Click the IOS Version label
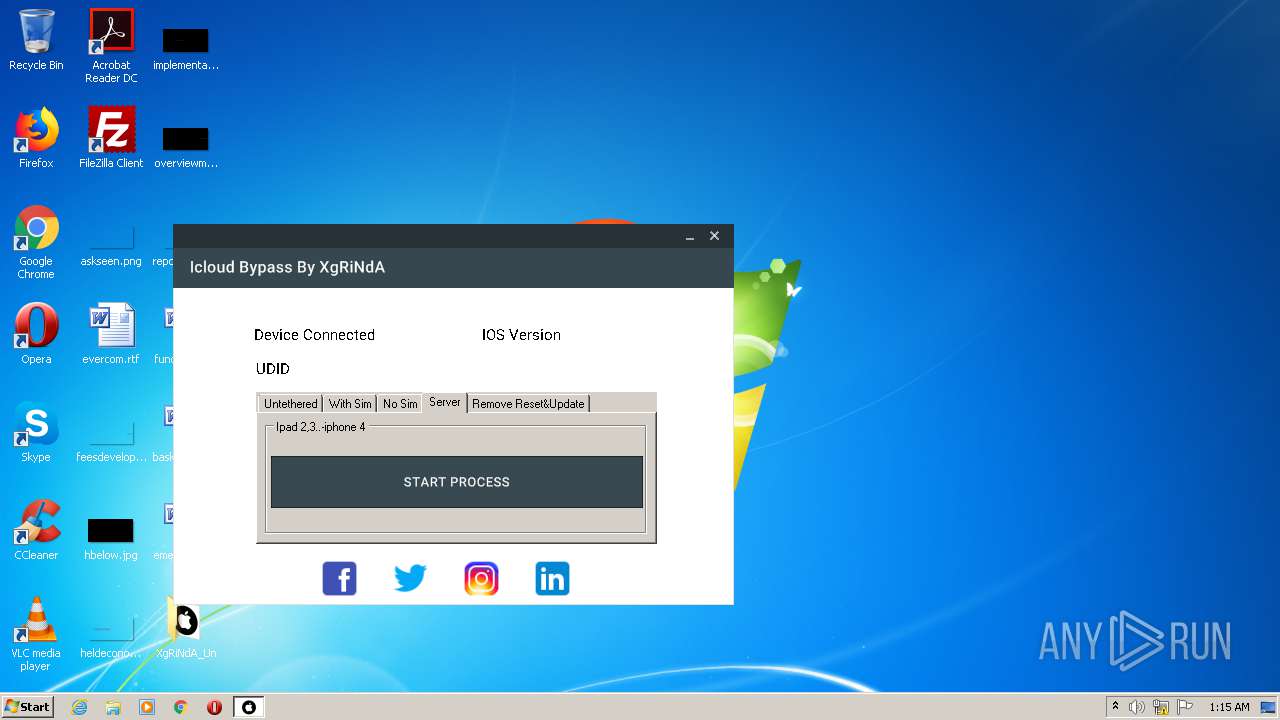The height and width of the screenshot is (720, 1280). (x=521, y=335)
